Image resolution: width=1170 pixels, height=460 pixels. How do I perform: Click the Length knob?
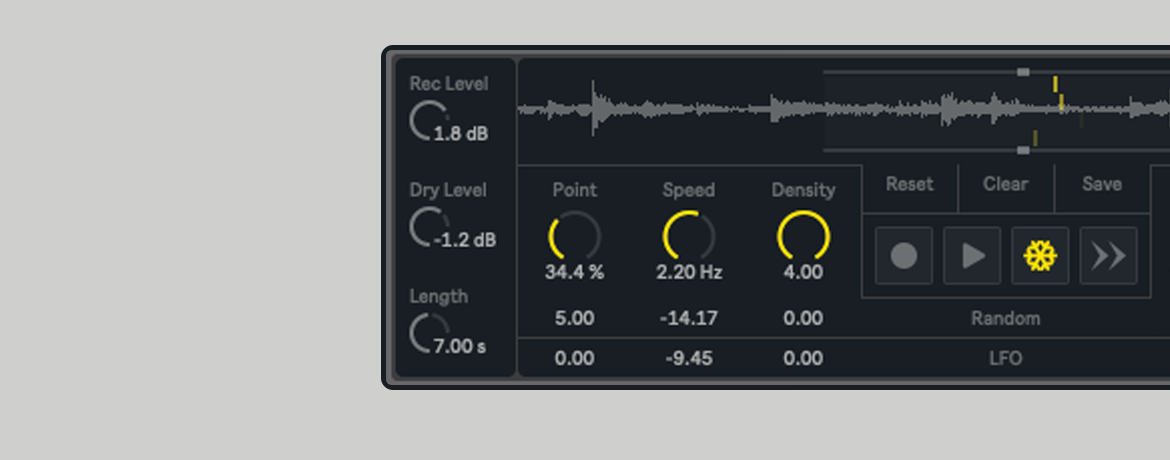(x=427, y=333)
